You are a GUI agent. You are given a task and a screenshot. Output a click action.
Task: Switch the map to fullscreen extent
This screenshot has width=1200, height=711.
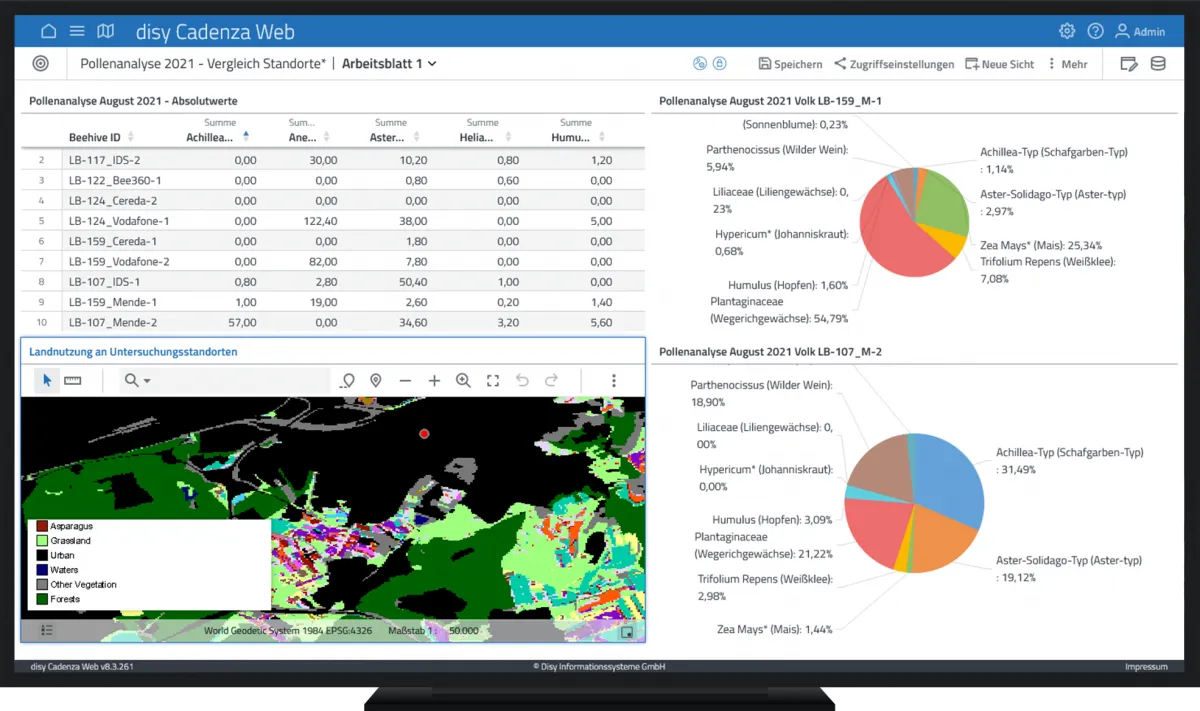492,380
